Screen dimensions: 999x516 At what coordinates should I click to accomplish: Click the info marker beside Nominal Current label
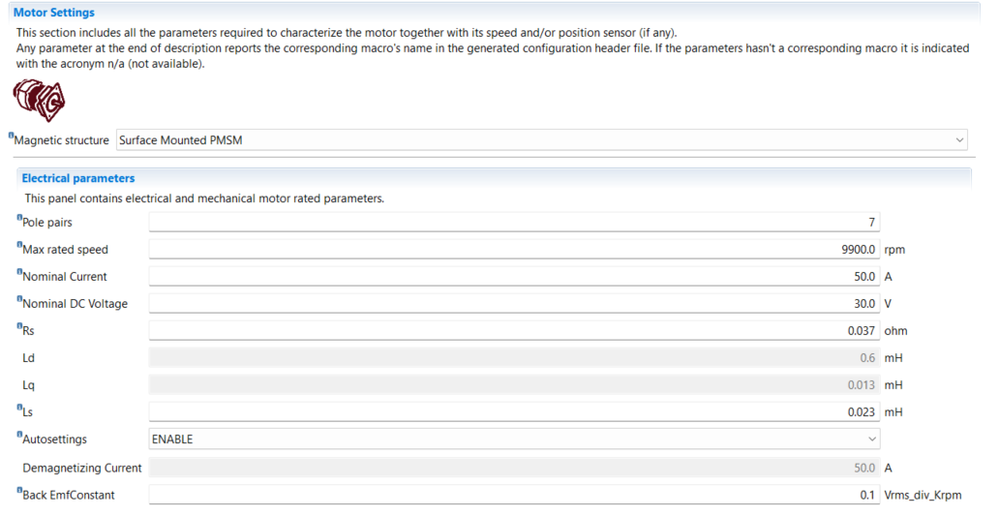[19, 271]
